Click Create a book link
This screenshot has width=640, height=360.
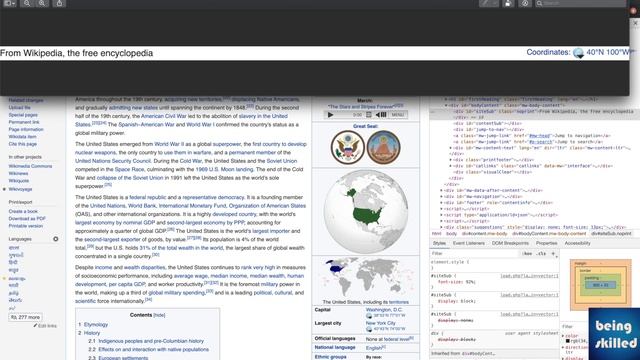click(23, 211)
